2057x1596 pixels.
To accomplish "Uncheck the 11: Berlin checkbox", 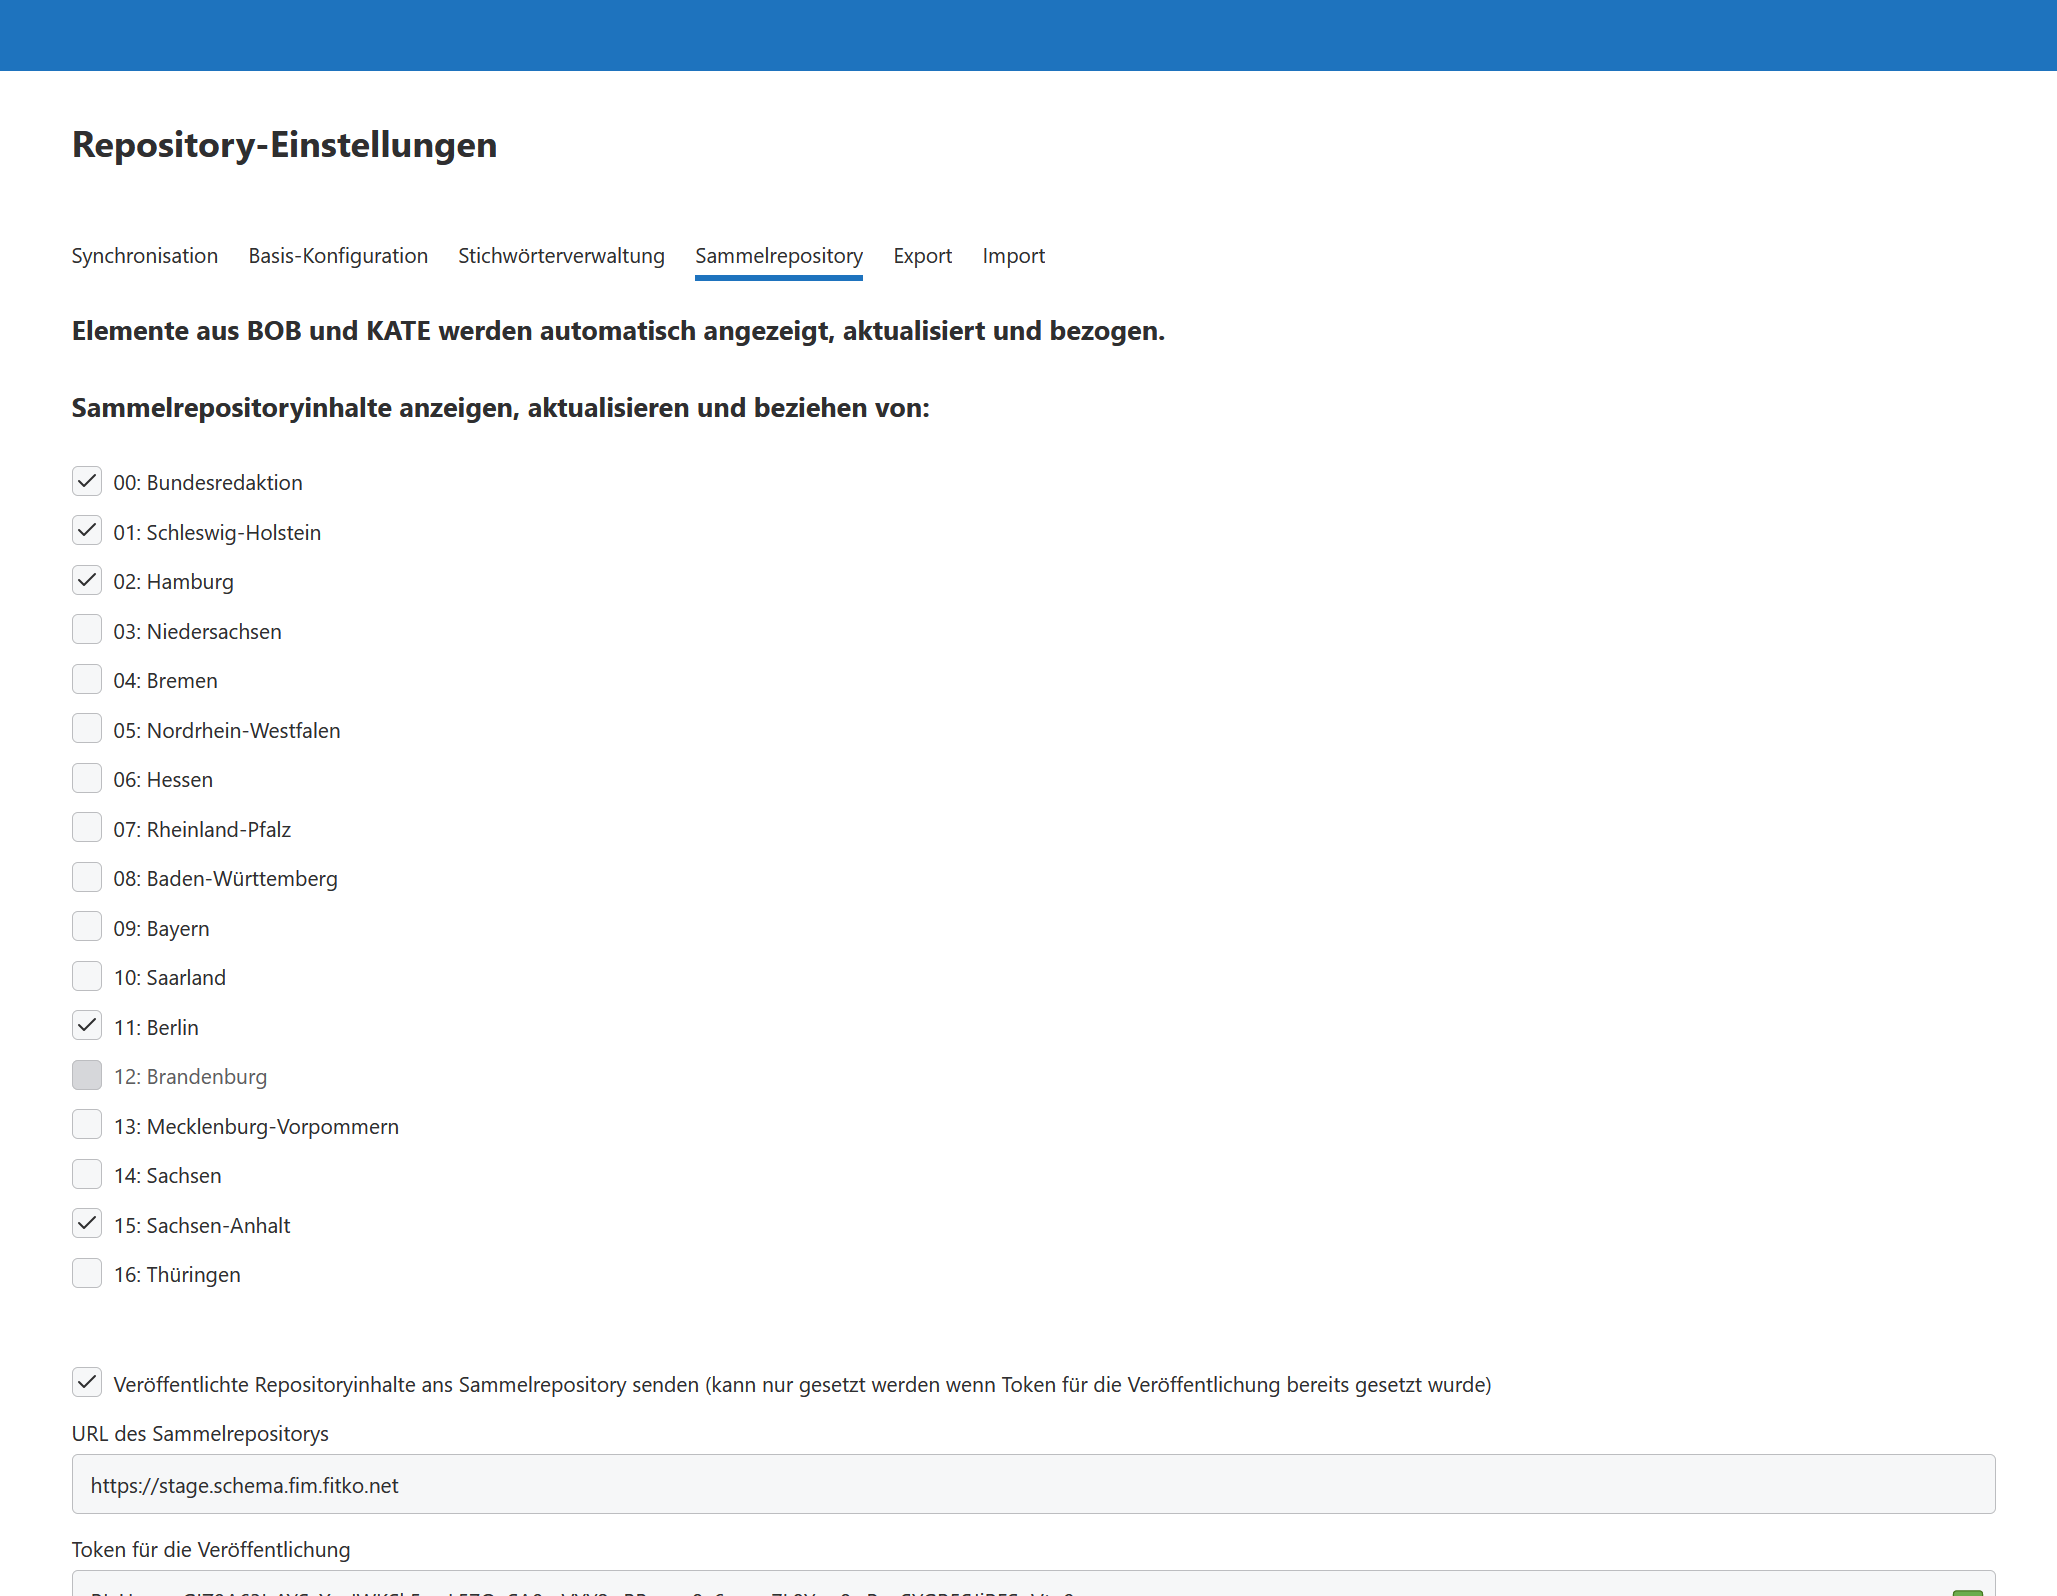I will tap(87, 1026).
